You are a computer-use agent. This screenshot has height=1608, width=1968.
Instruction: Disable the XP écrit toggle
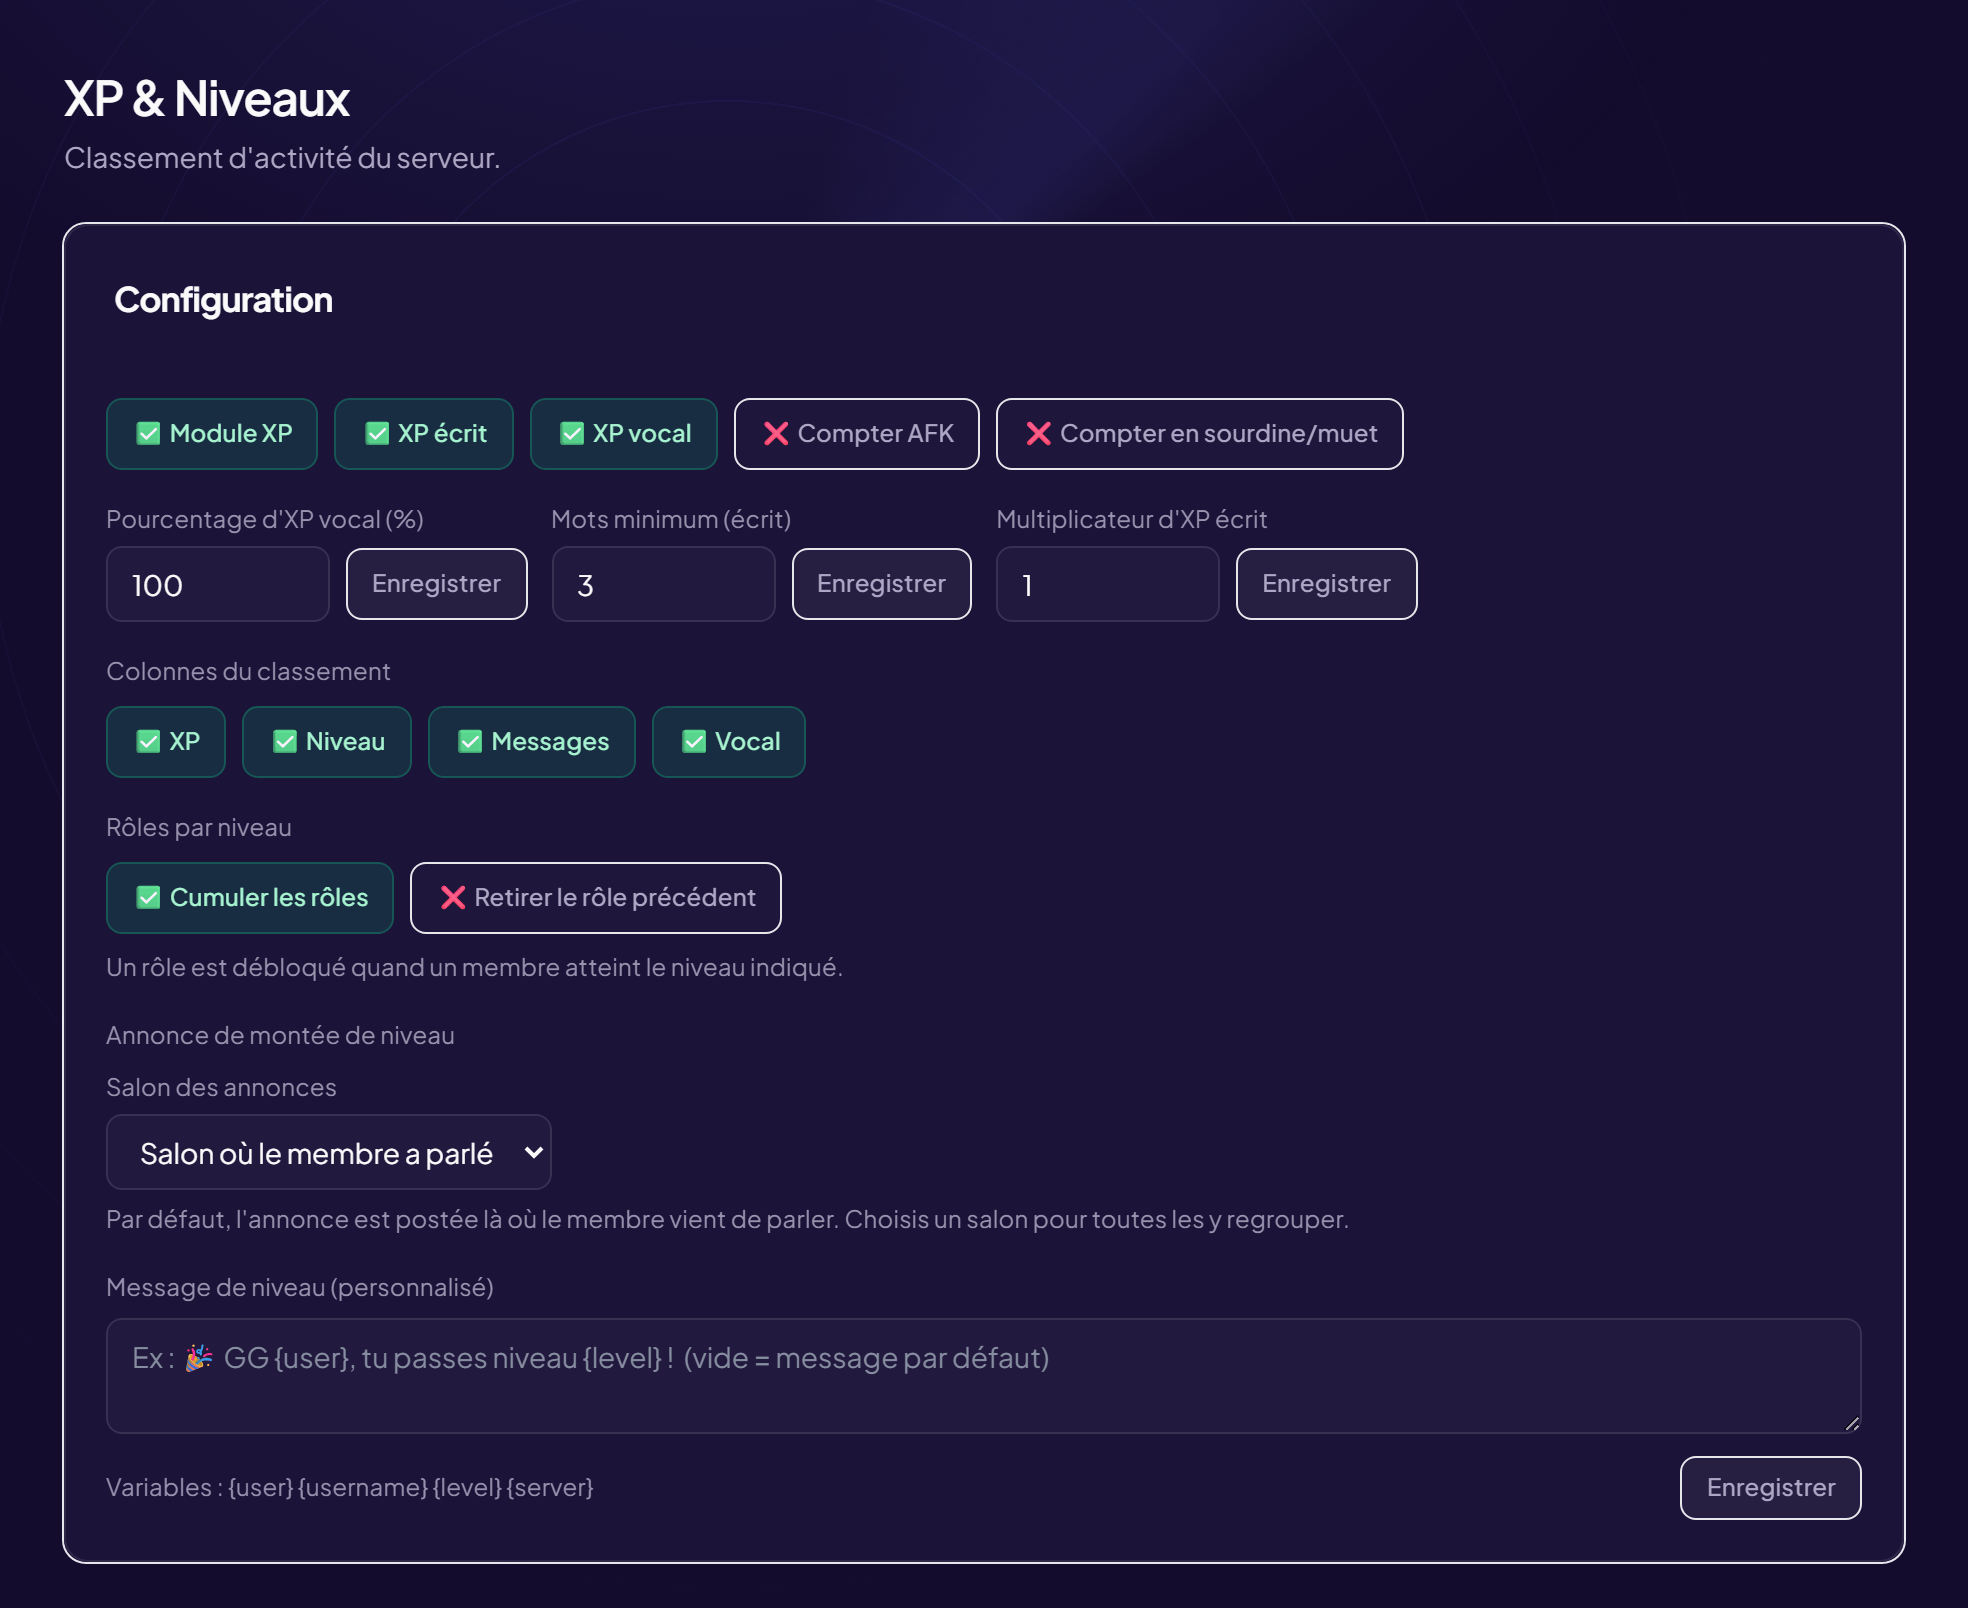click(x=424, y=434)
